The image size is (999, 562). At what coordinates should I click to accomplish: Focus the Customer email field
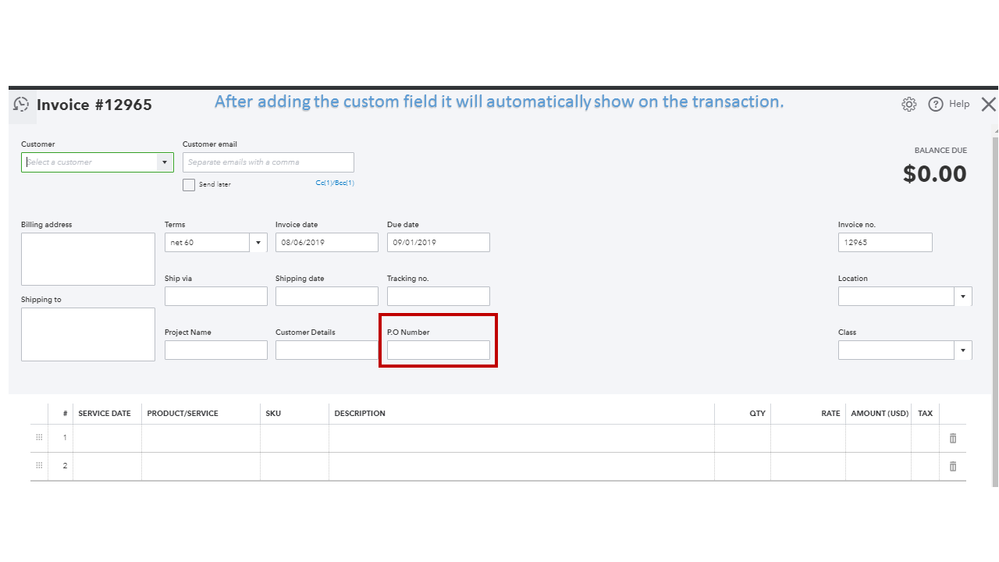[x=268, y=162]
